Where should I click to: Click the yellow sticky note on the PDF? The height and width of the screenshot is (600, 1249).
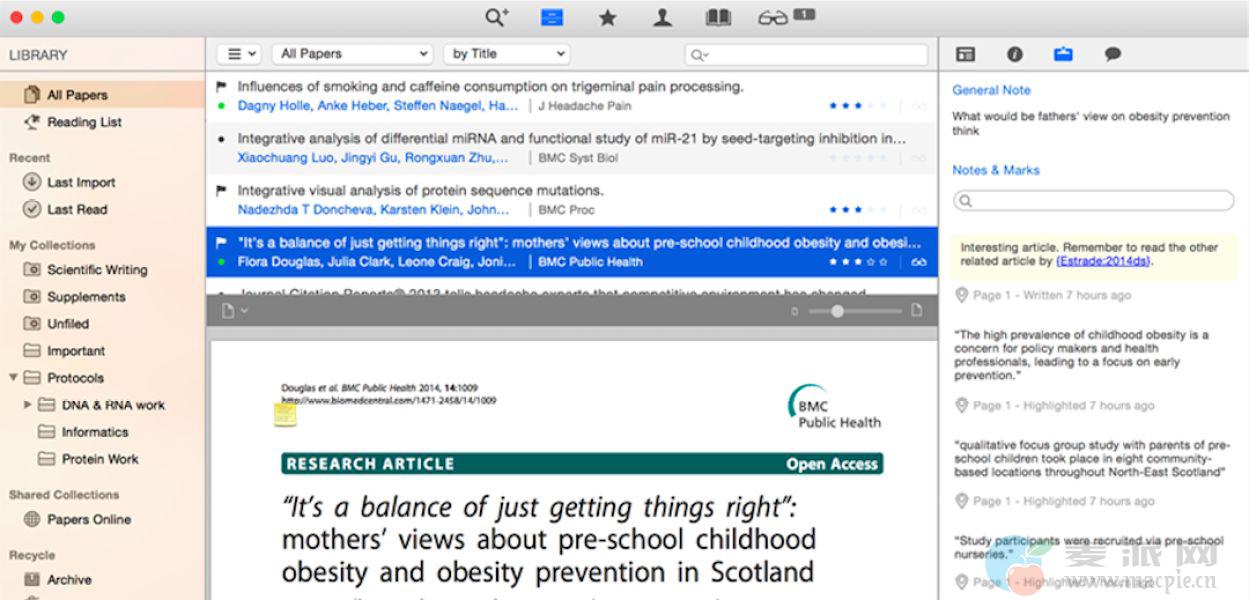[x=285, y=413]
